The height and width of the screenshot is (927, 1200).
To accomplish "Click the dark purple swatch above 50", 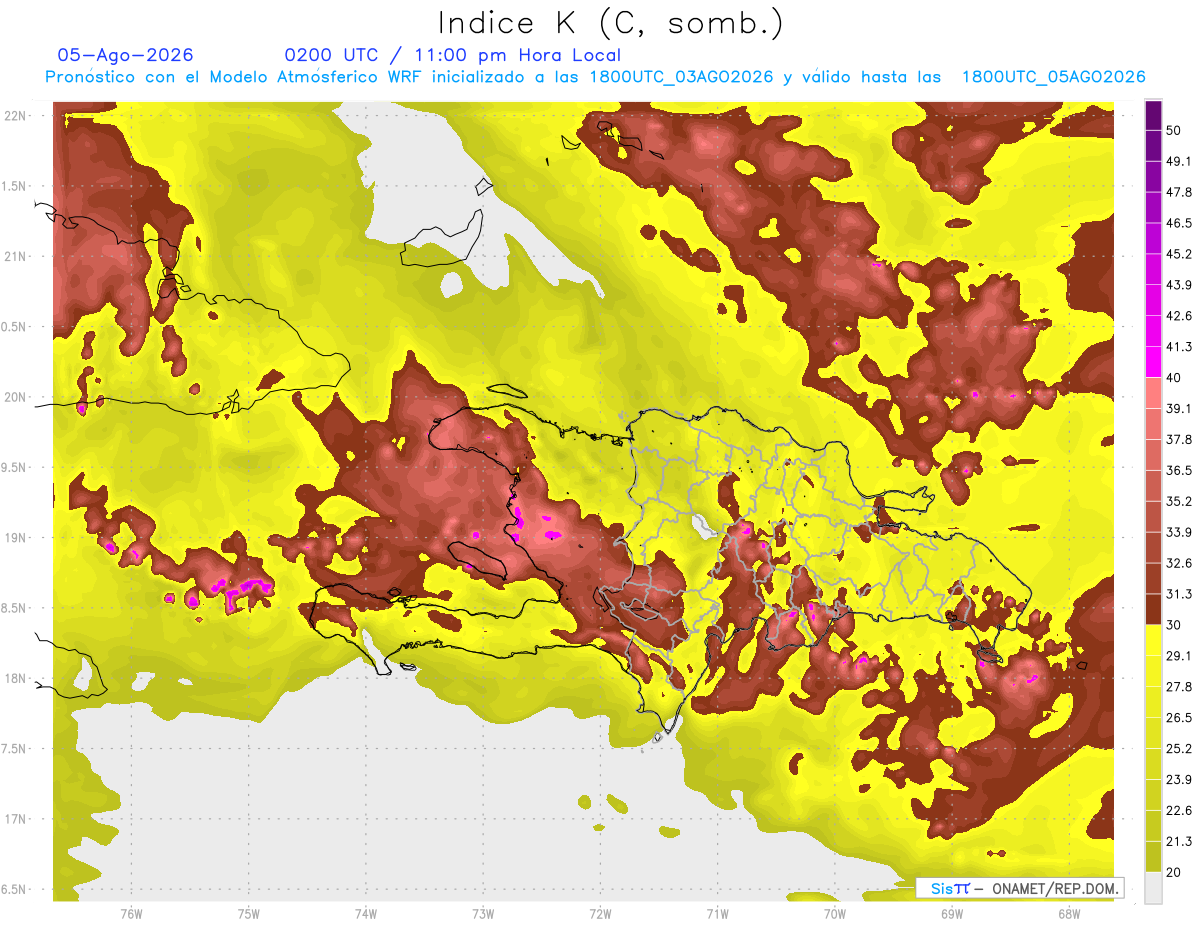I will coord(1153,115).
